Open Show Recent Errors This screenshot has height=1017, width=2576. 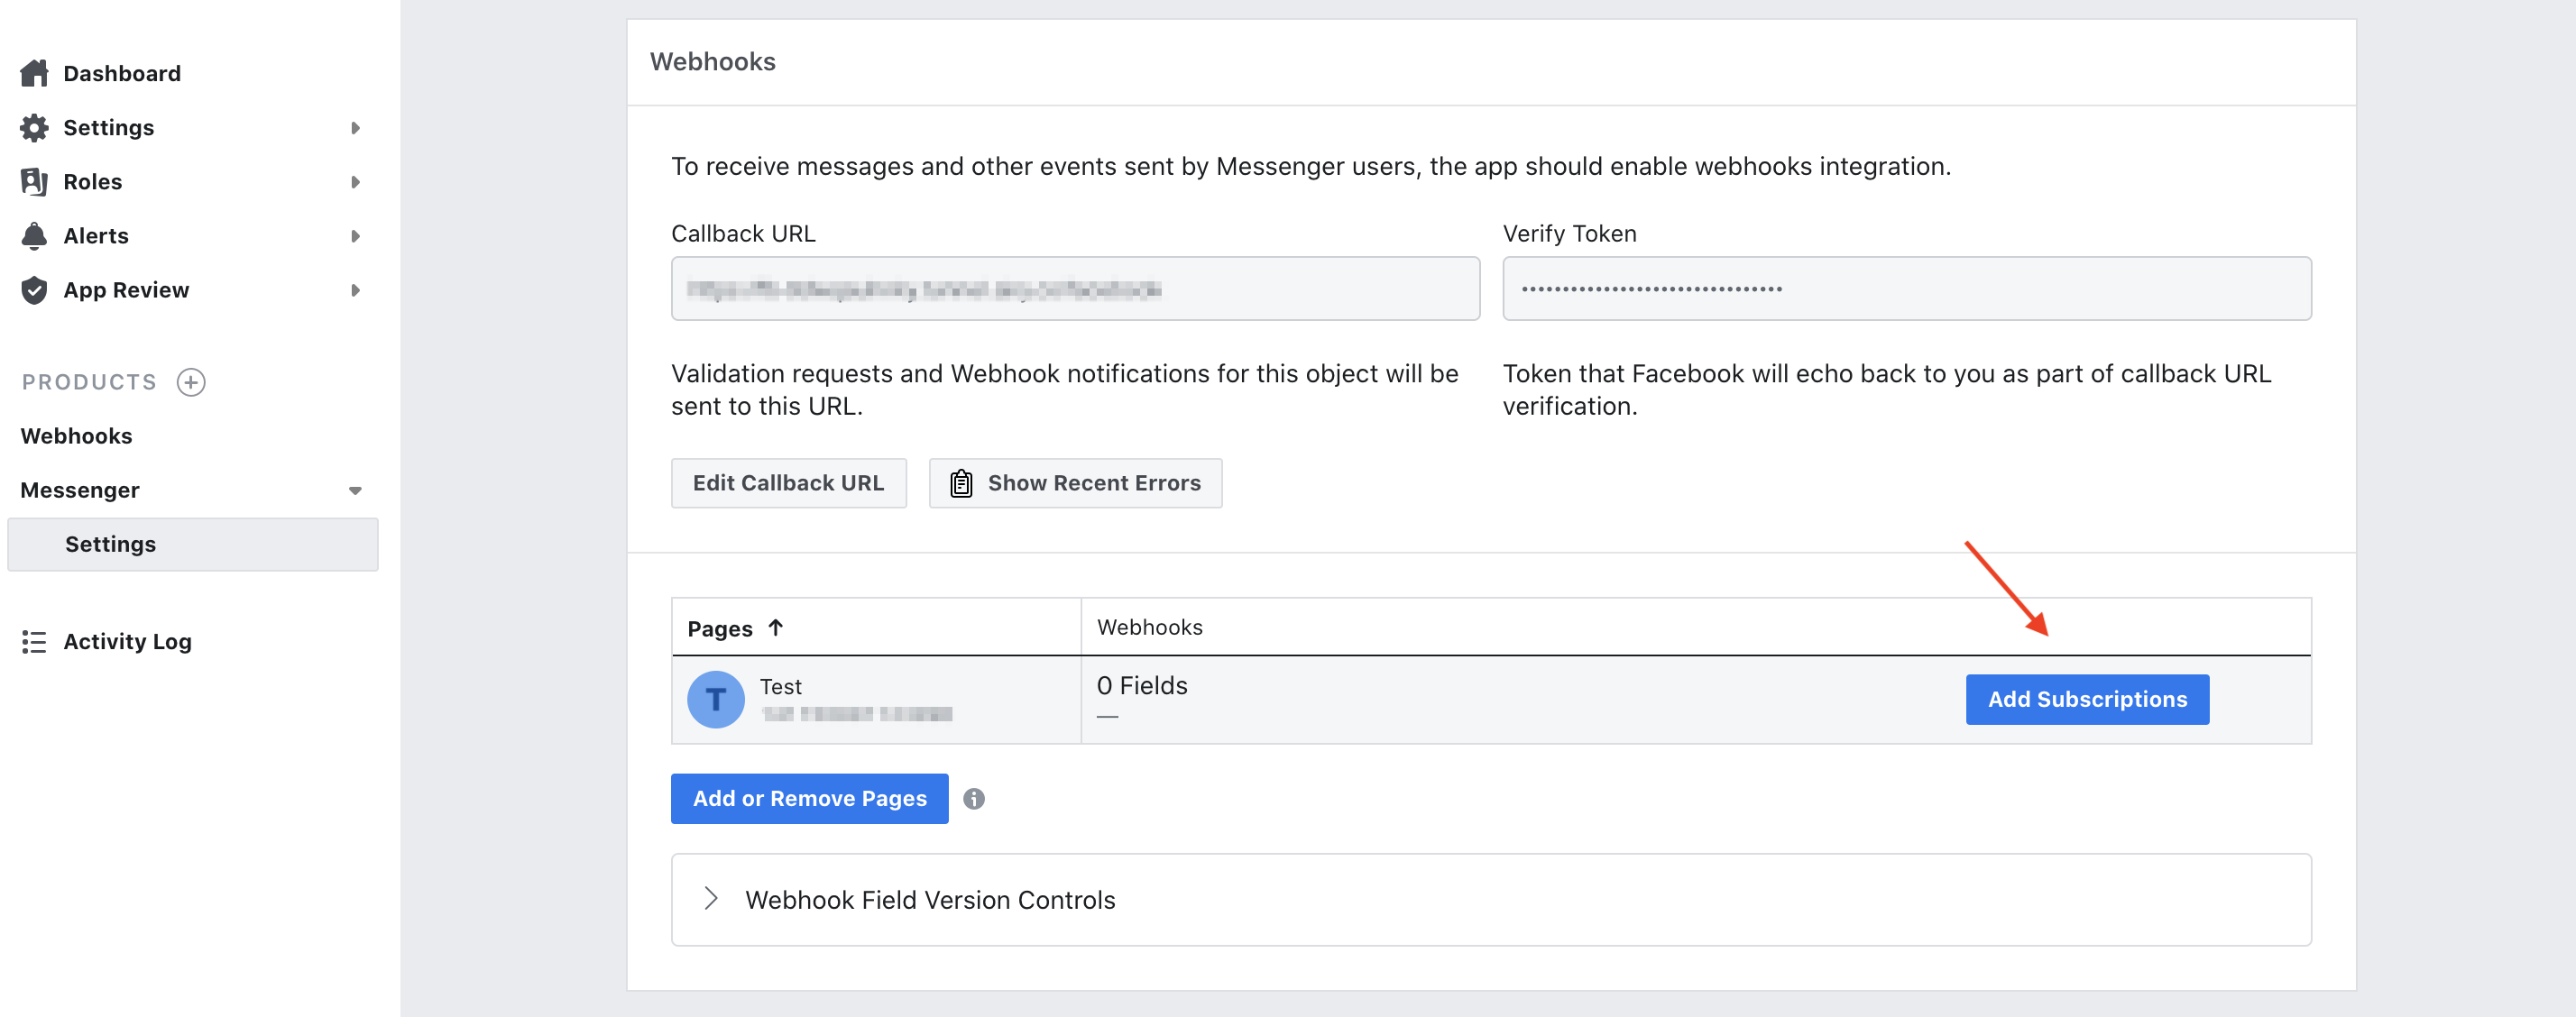click(1075, 483)
